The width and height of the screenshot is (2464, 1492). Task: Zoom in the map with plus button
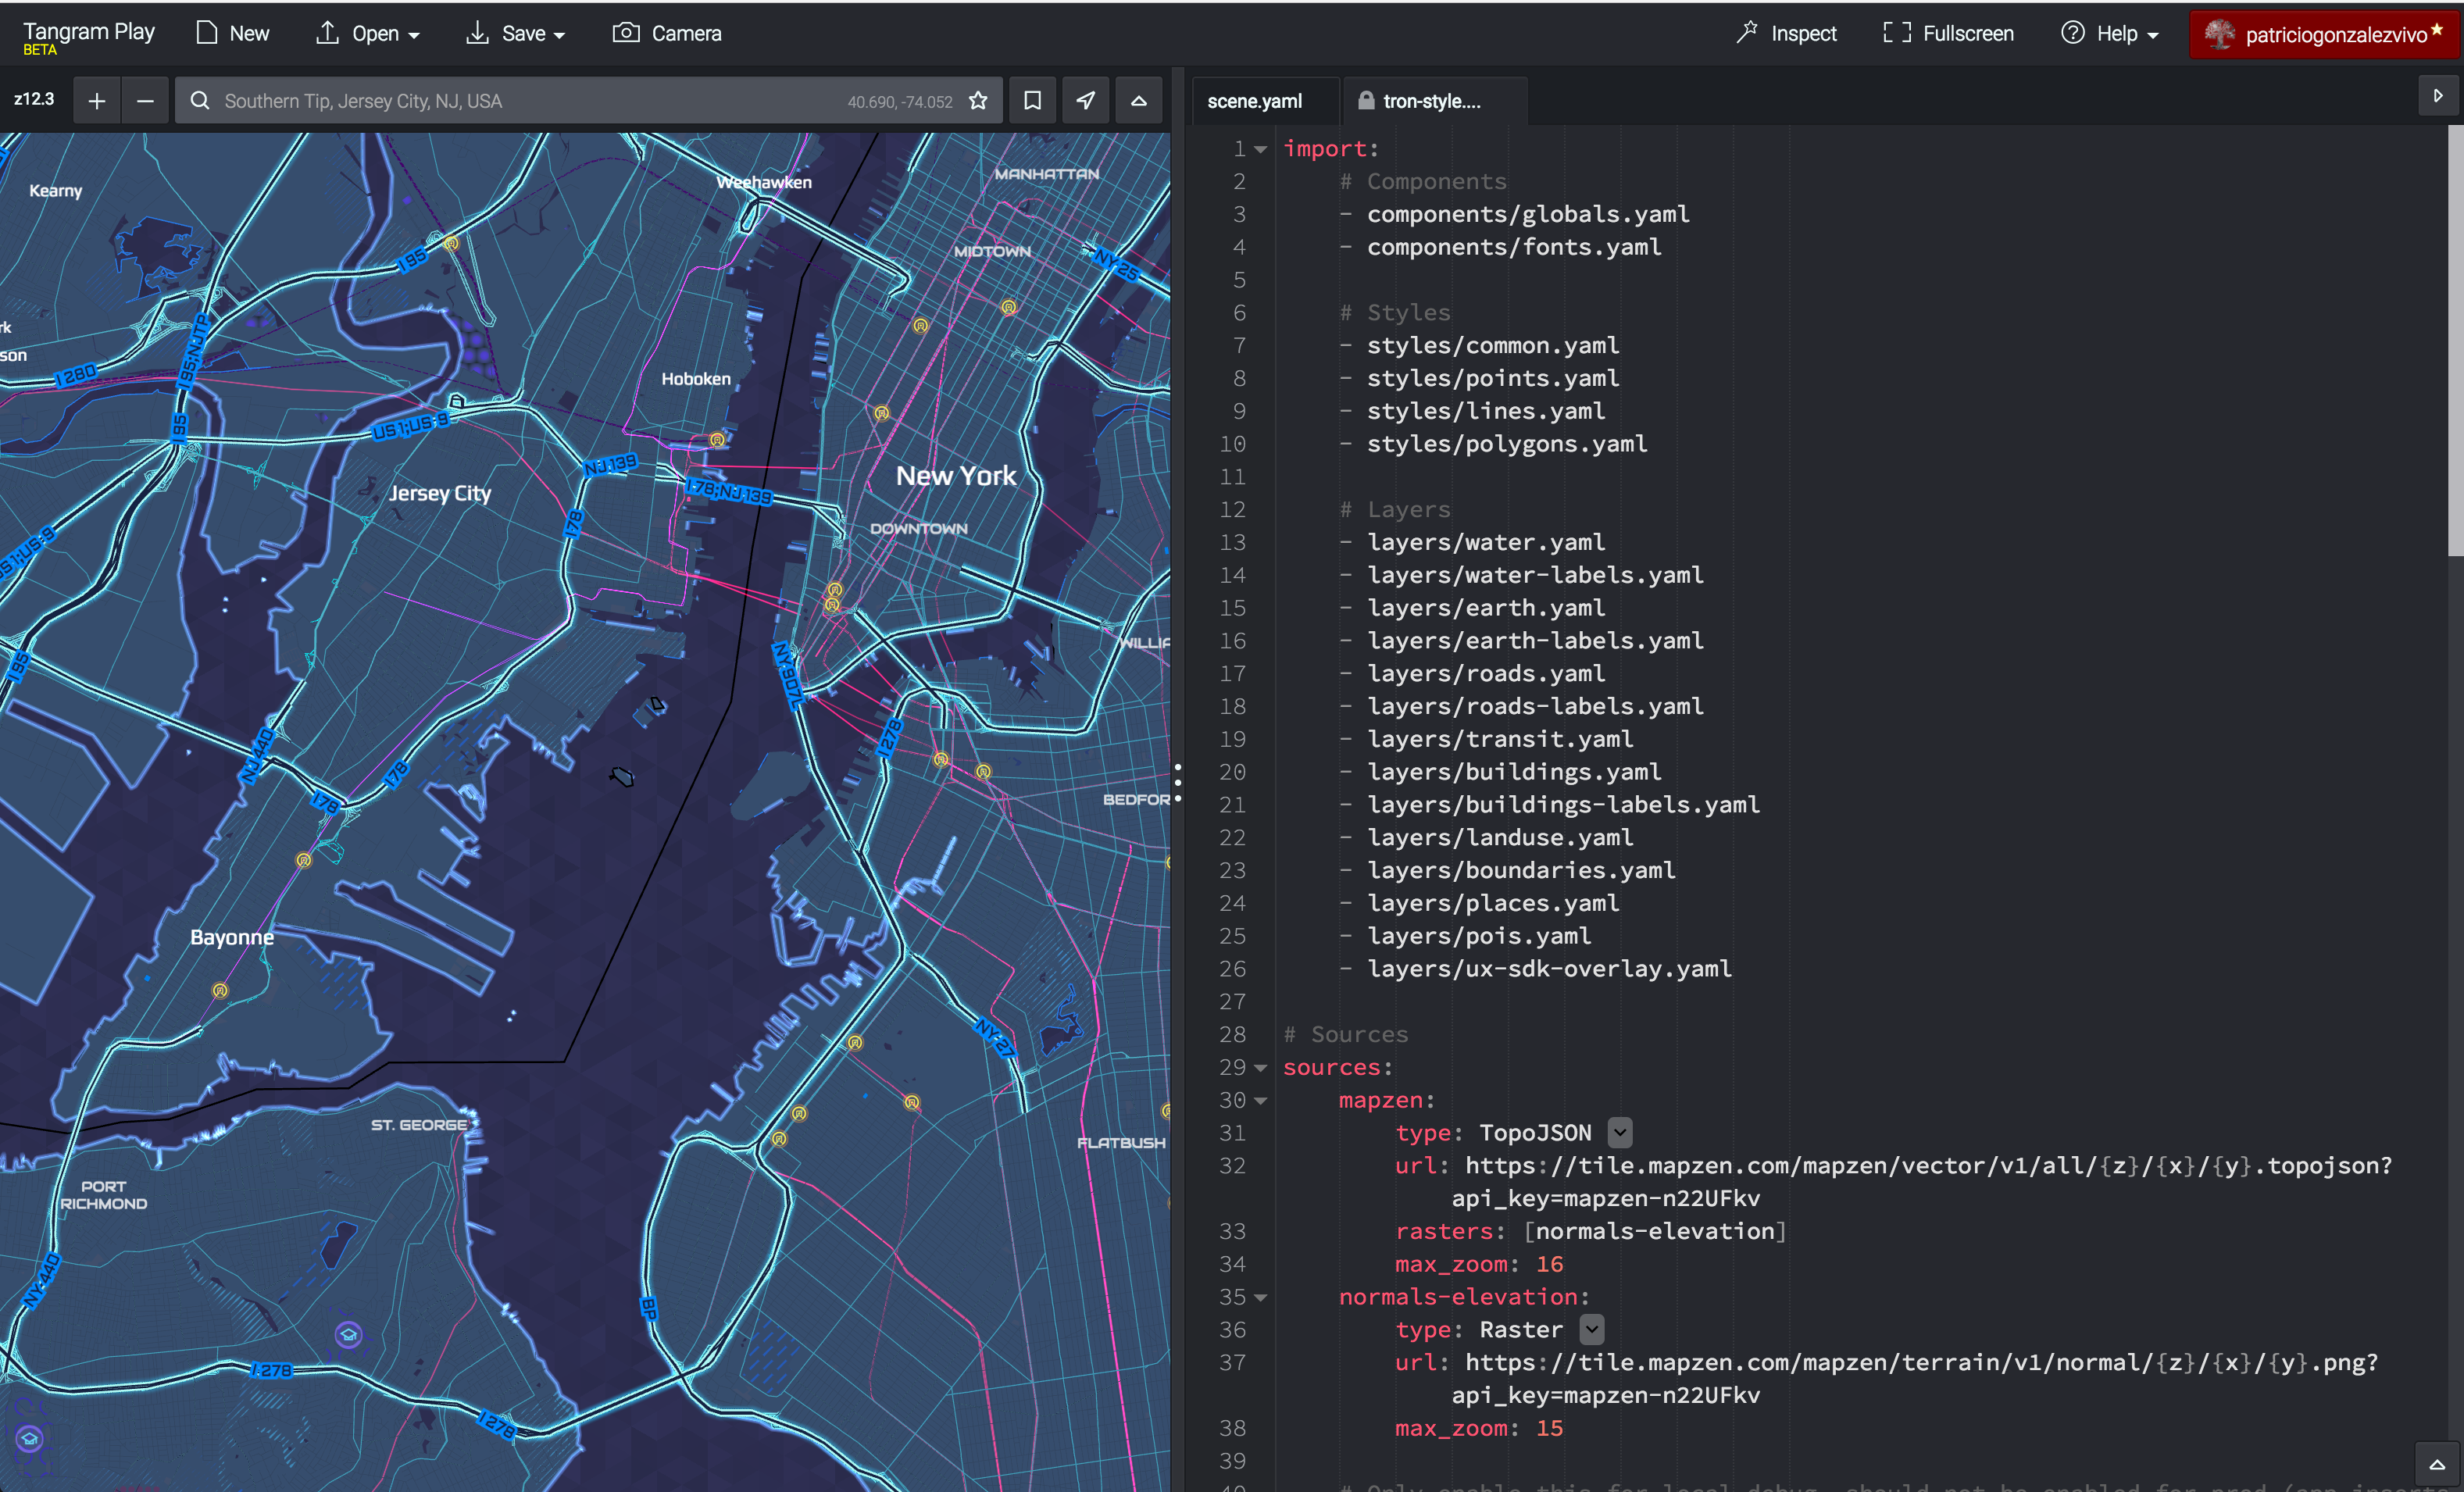pyautogui.click(x=97, y=100)
